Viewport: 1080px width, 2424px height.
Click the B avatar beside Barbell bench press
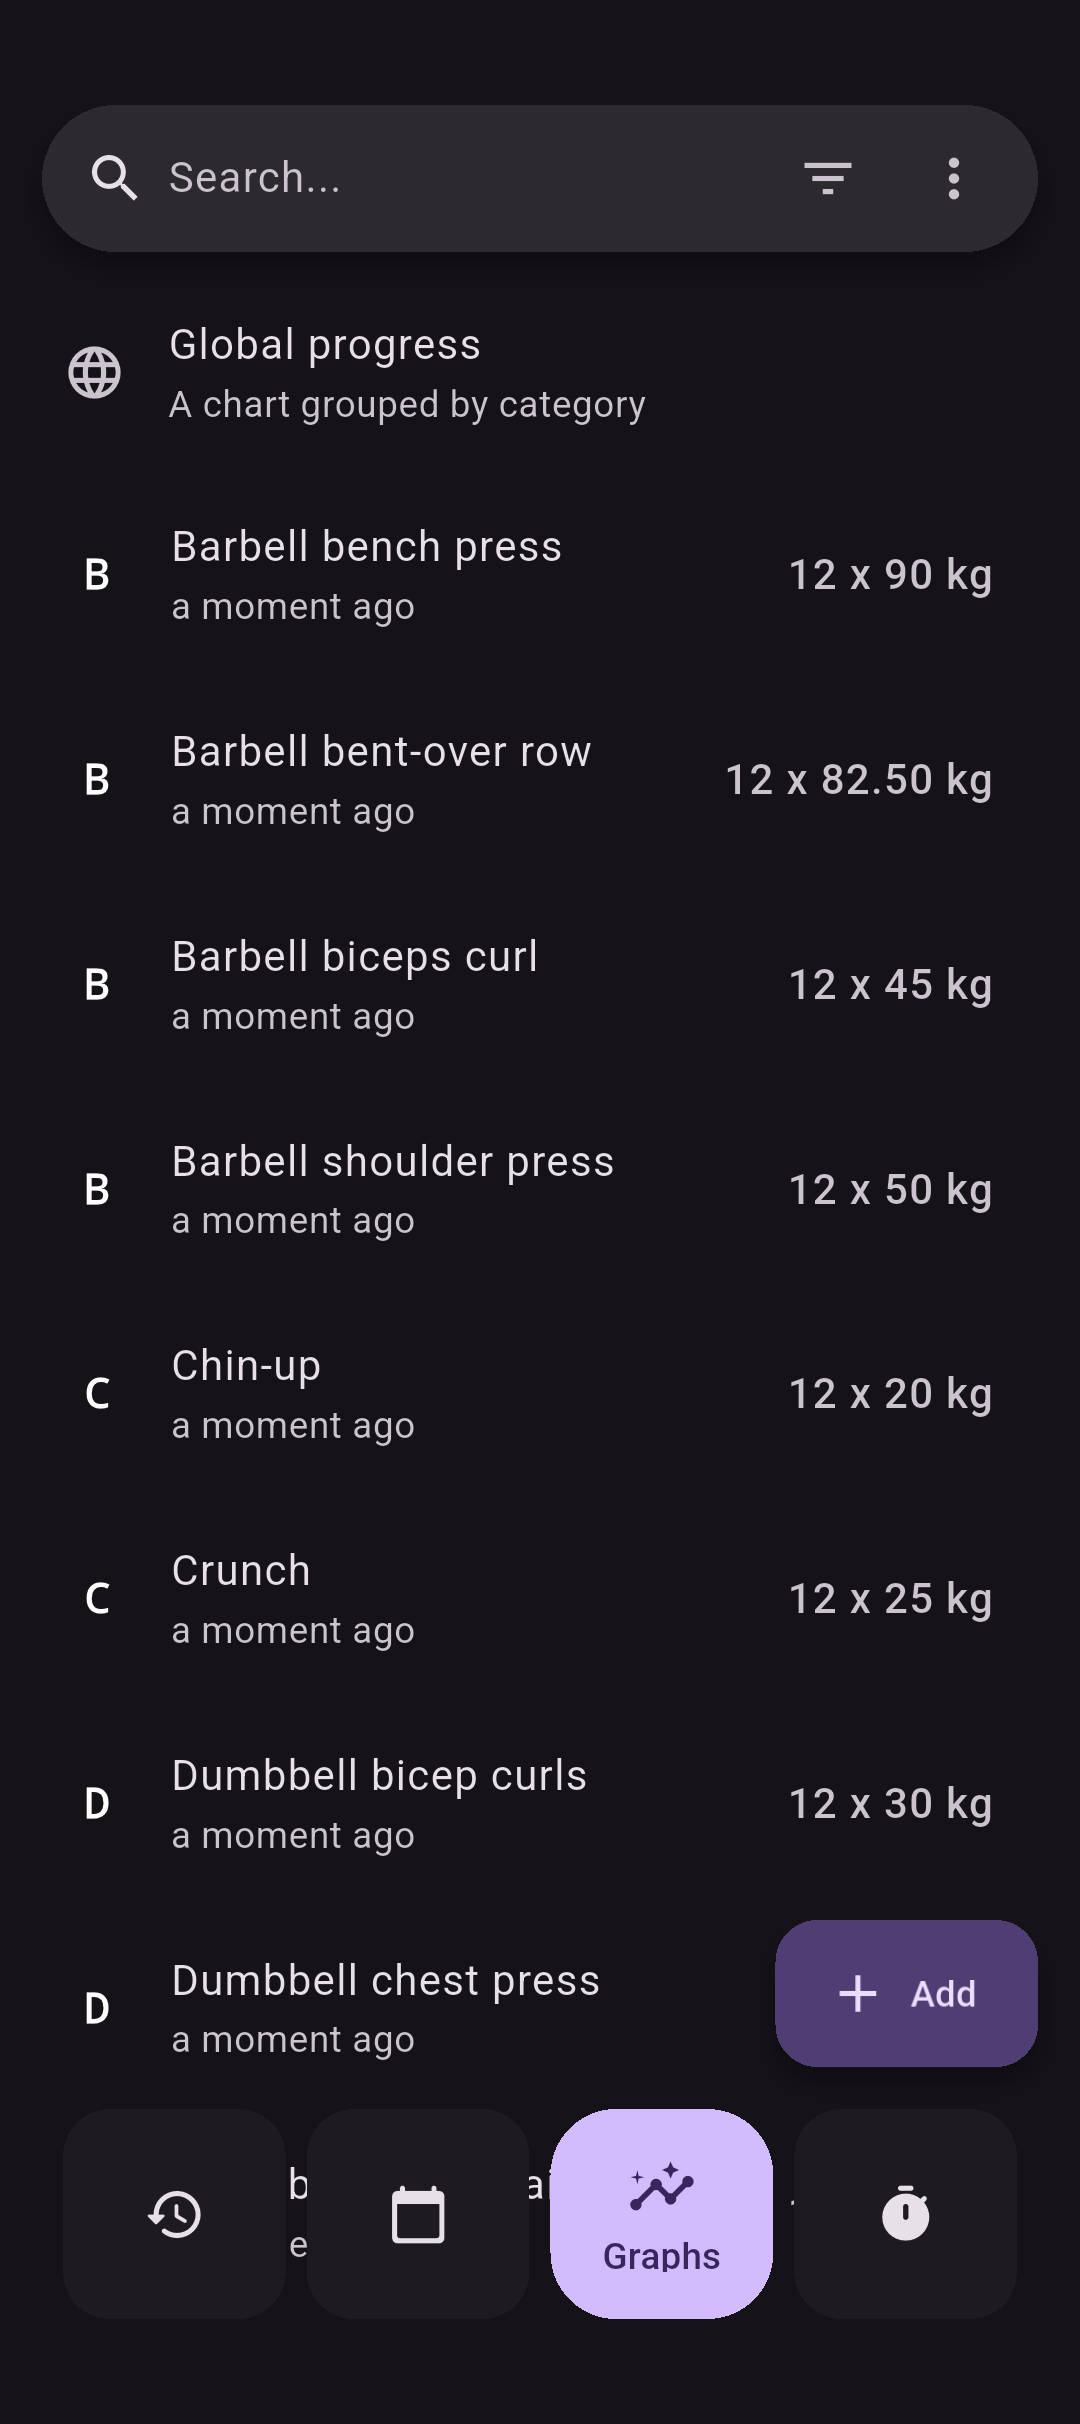pyautogui.click(x=97, y=575)
